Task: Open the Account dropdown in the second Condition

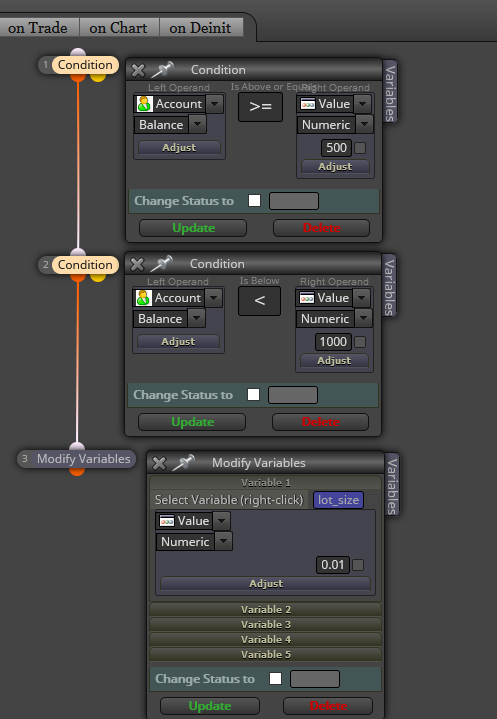Action: 214,298
